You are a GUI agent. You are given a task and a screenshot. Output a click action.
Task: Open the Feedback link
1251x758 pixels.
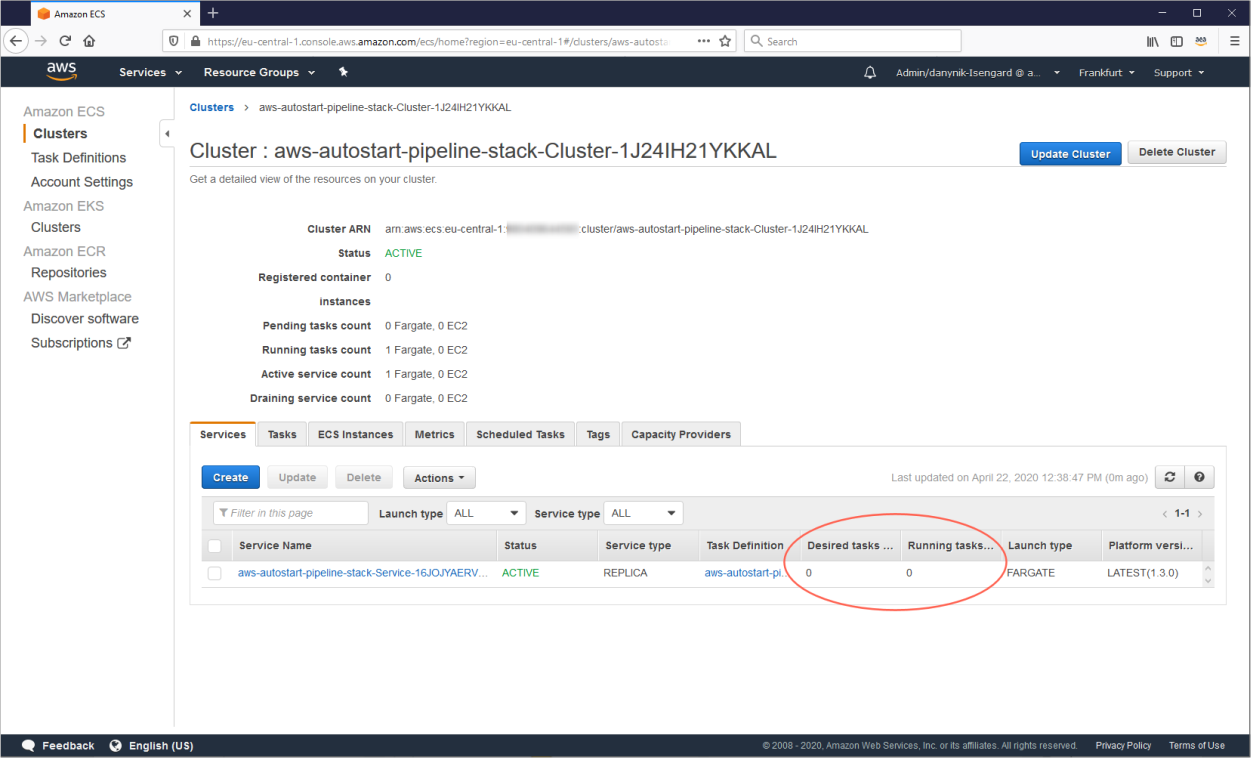click(58, 745)
